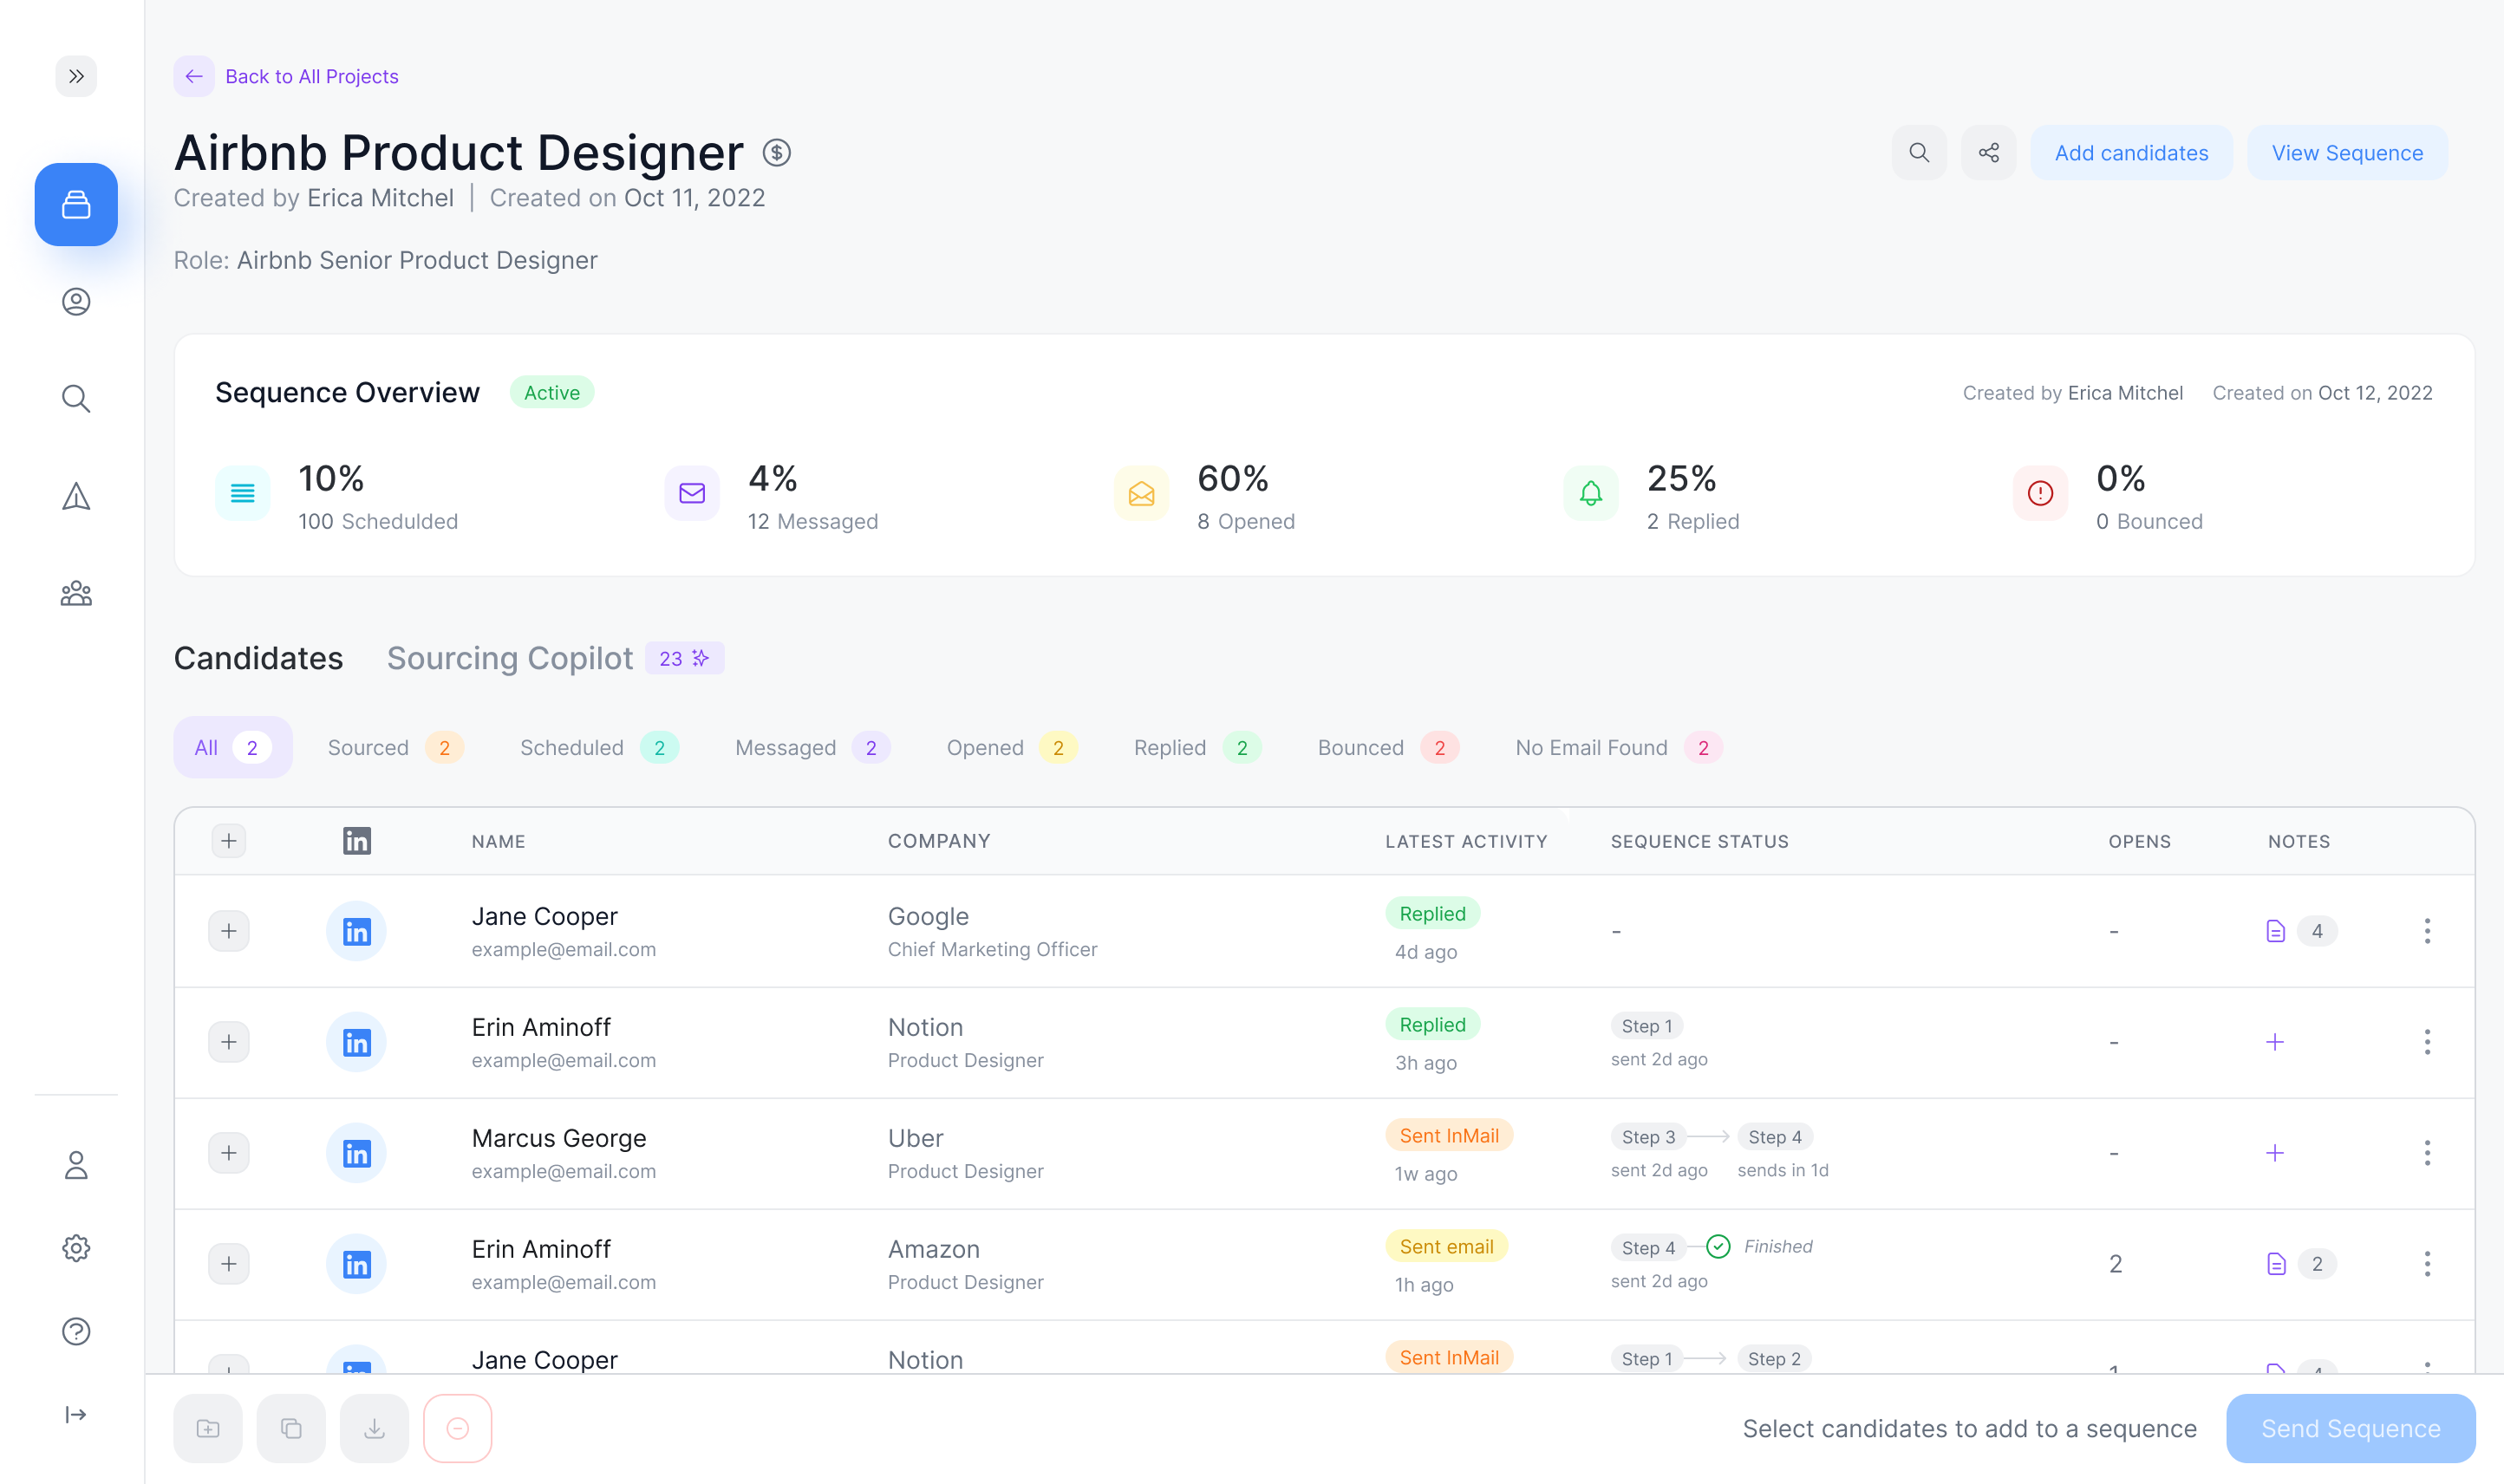This screenshot has width=2504, height=1484.
Task: Click Marcus George name
Action: coord(559,1138)
